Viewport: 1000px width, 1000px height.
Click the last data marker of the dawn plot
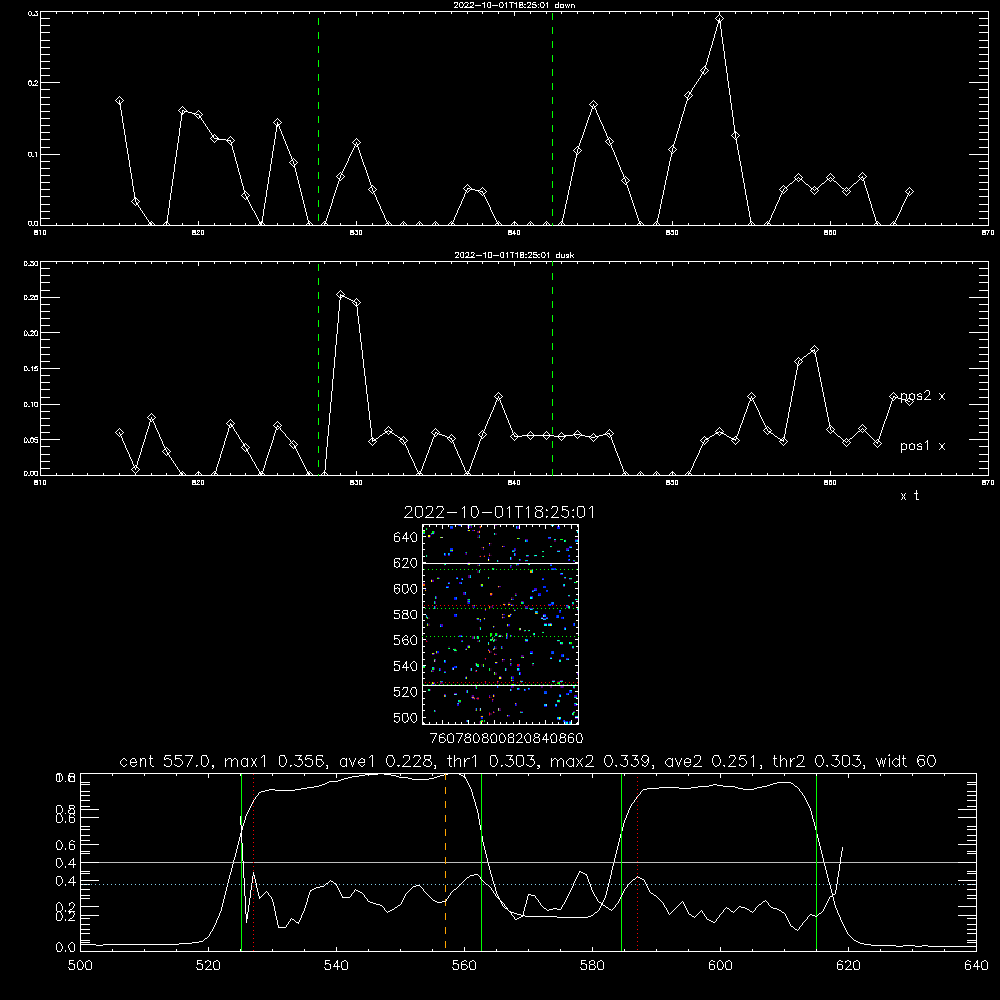point(909,191)
